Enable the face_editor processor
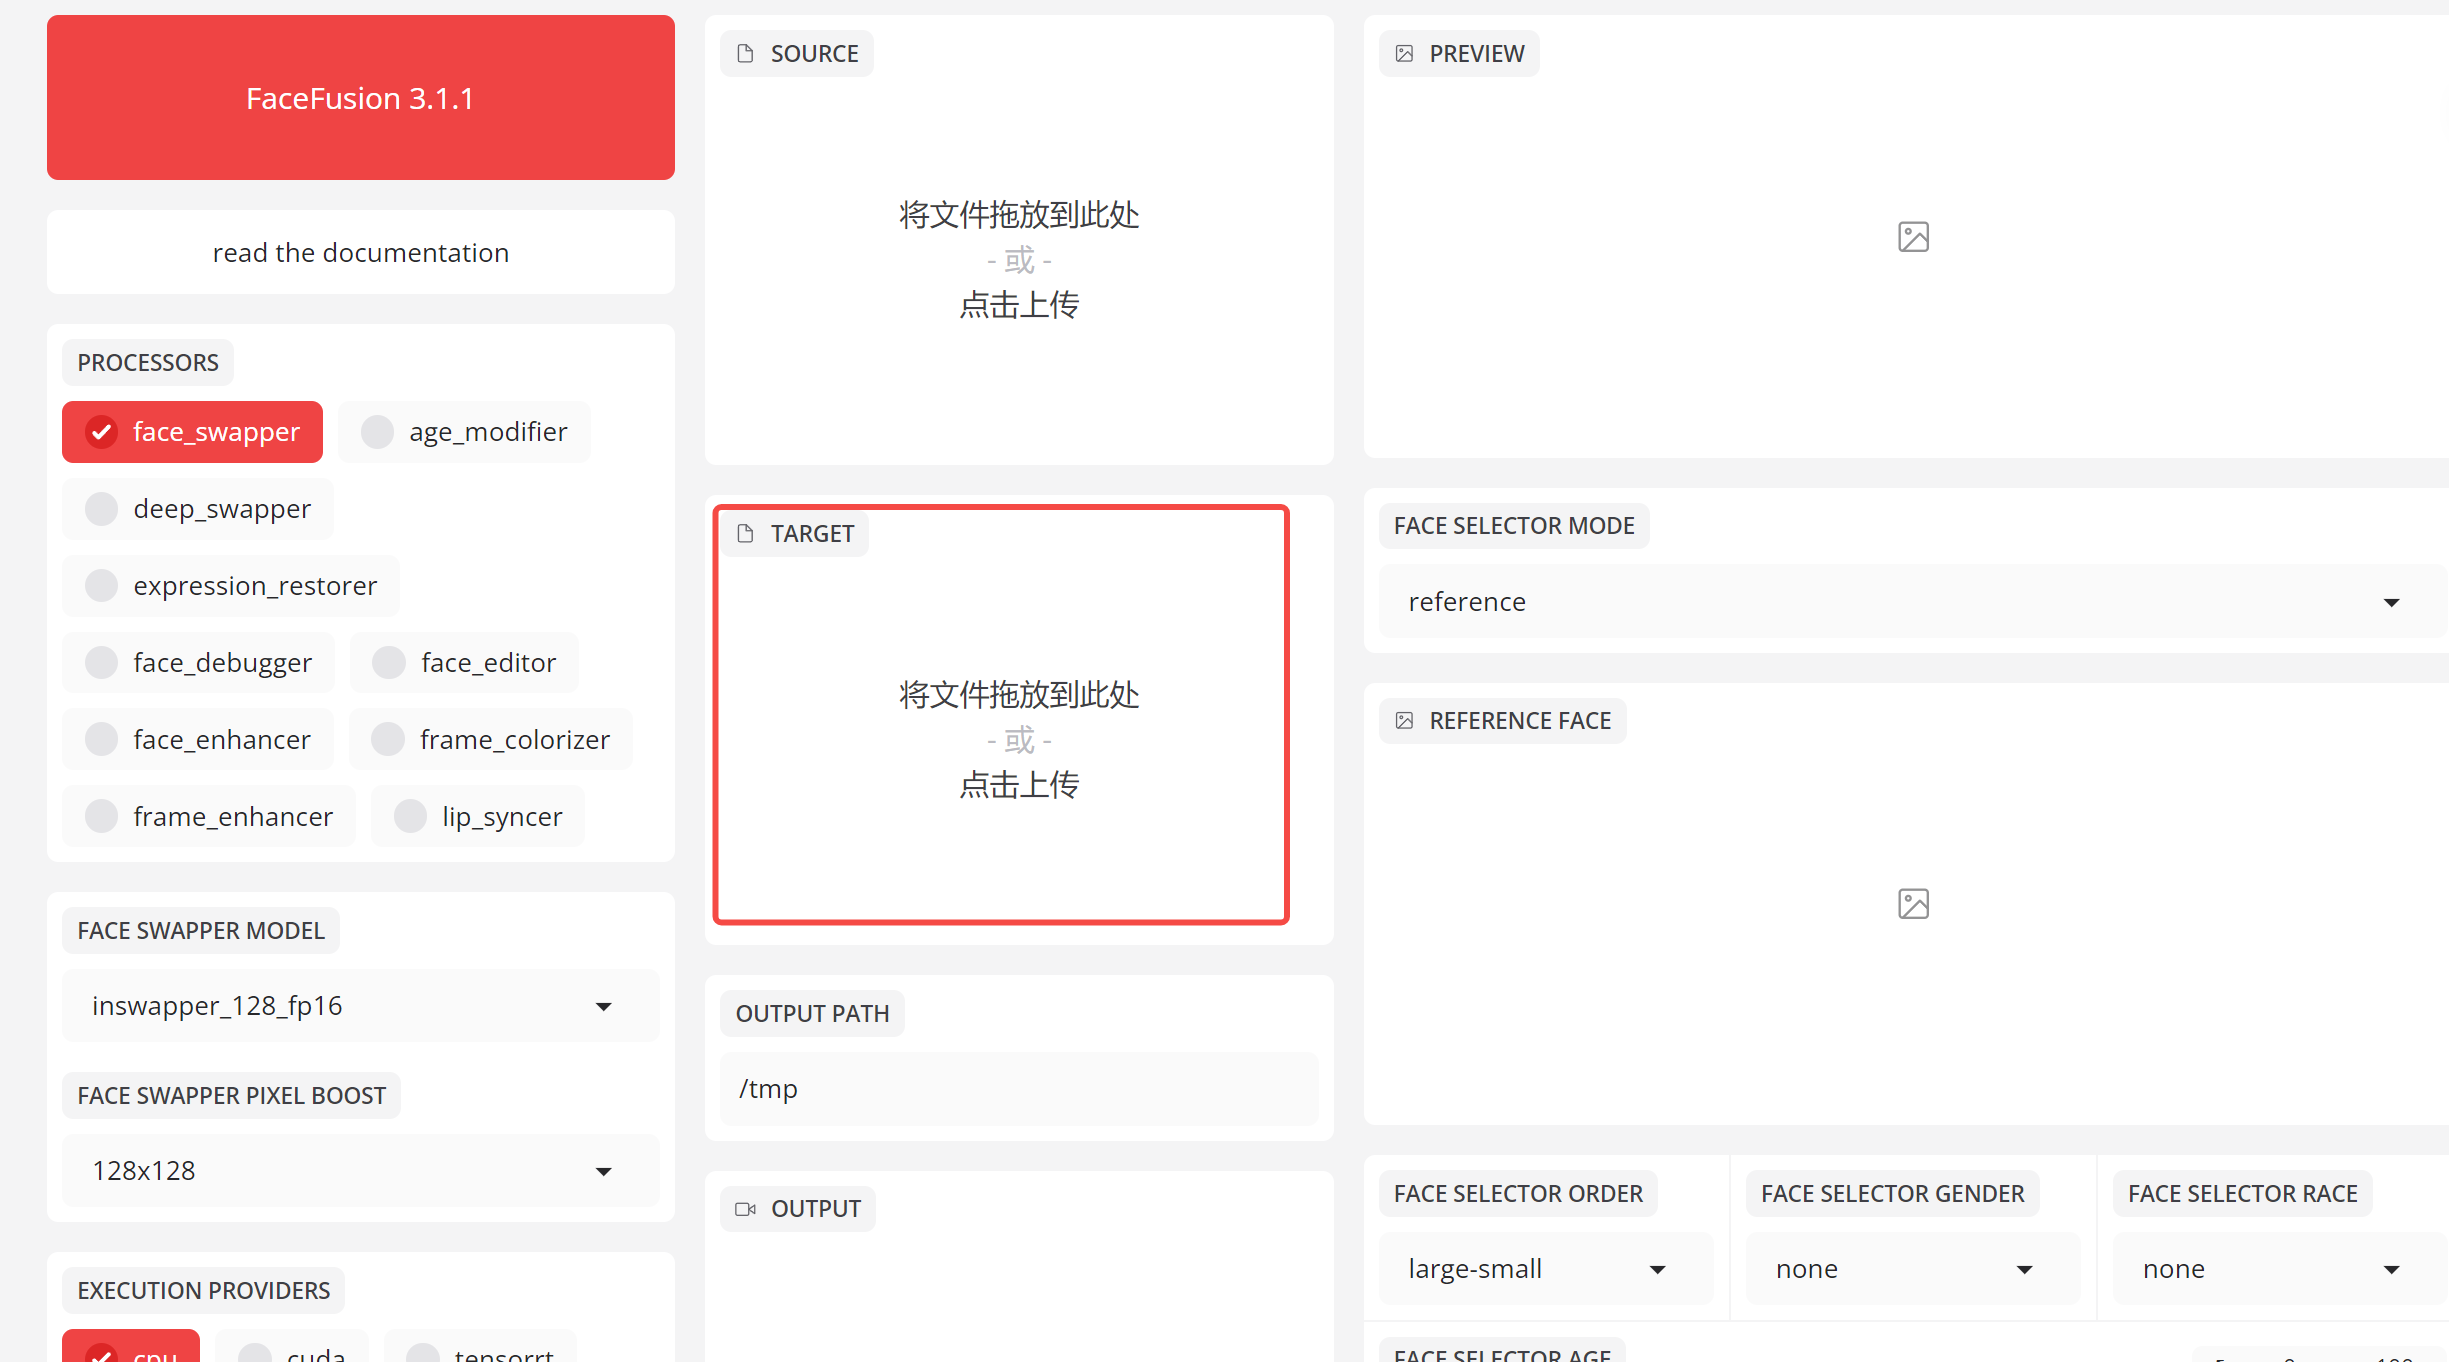Screen dimensions: 2449x1362 [464, 663]
